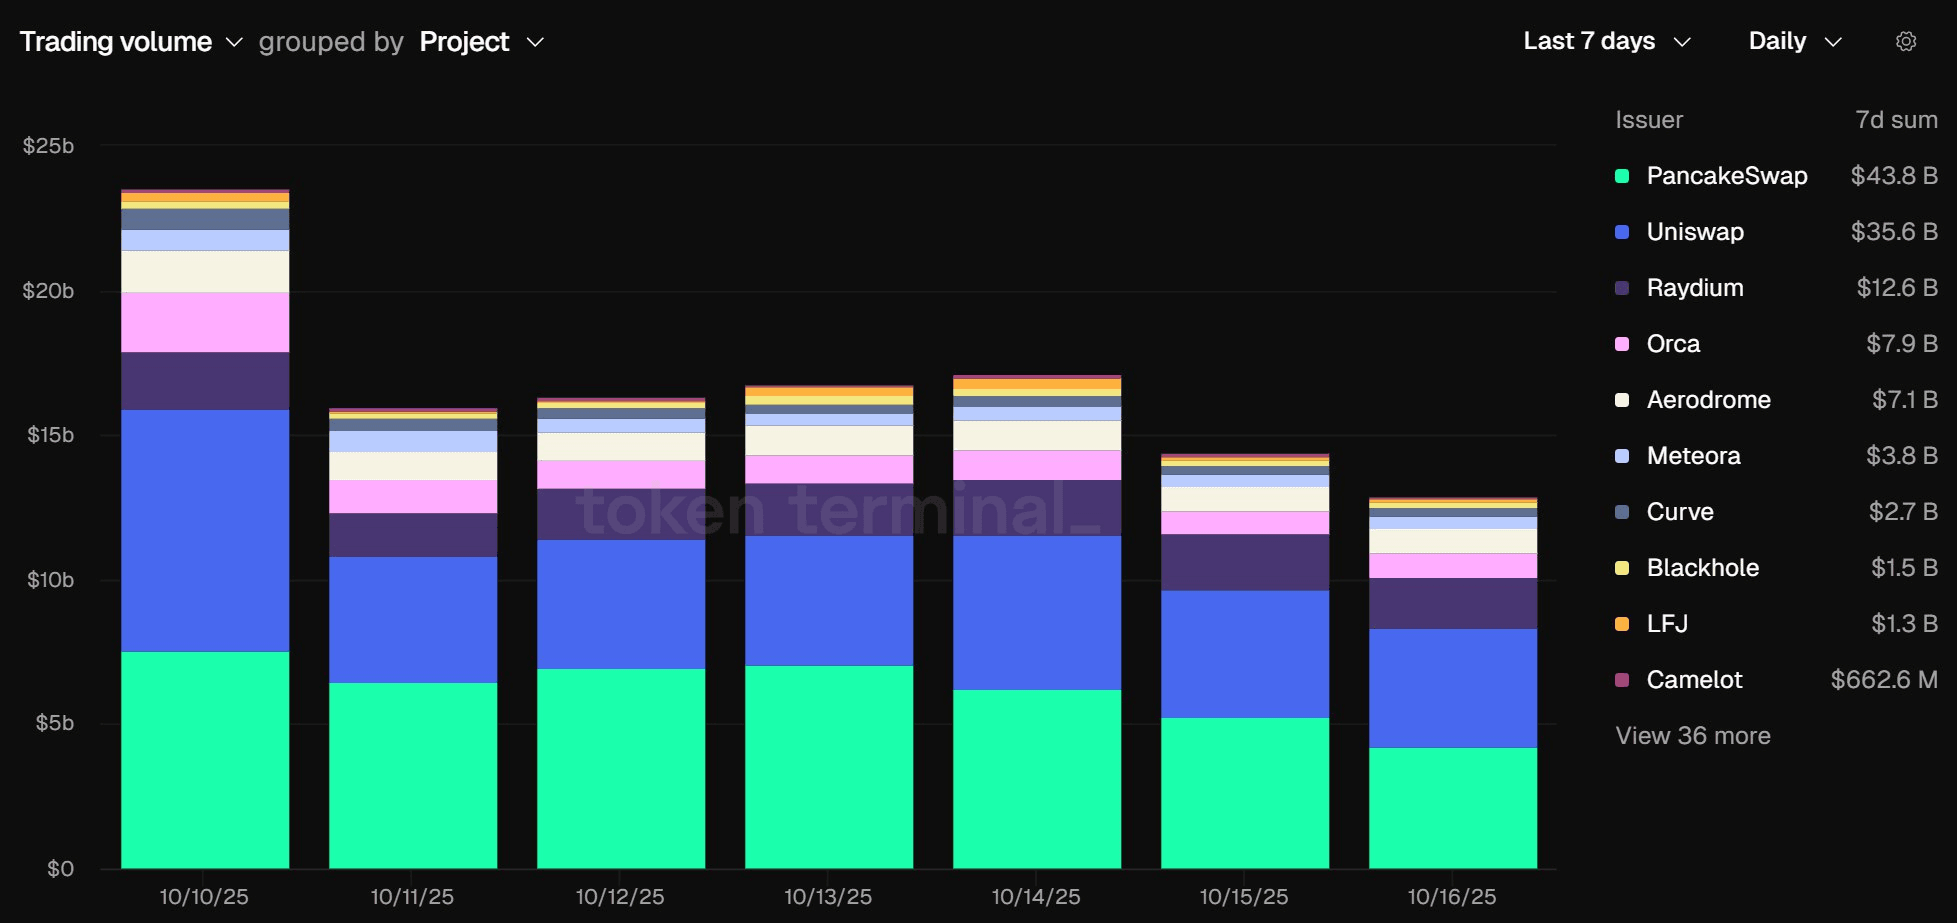Click the Blackhole yellow legend marker
1957x923 pixels.
click(1622, 568)
